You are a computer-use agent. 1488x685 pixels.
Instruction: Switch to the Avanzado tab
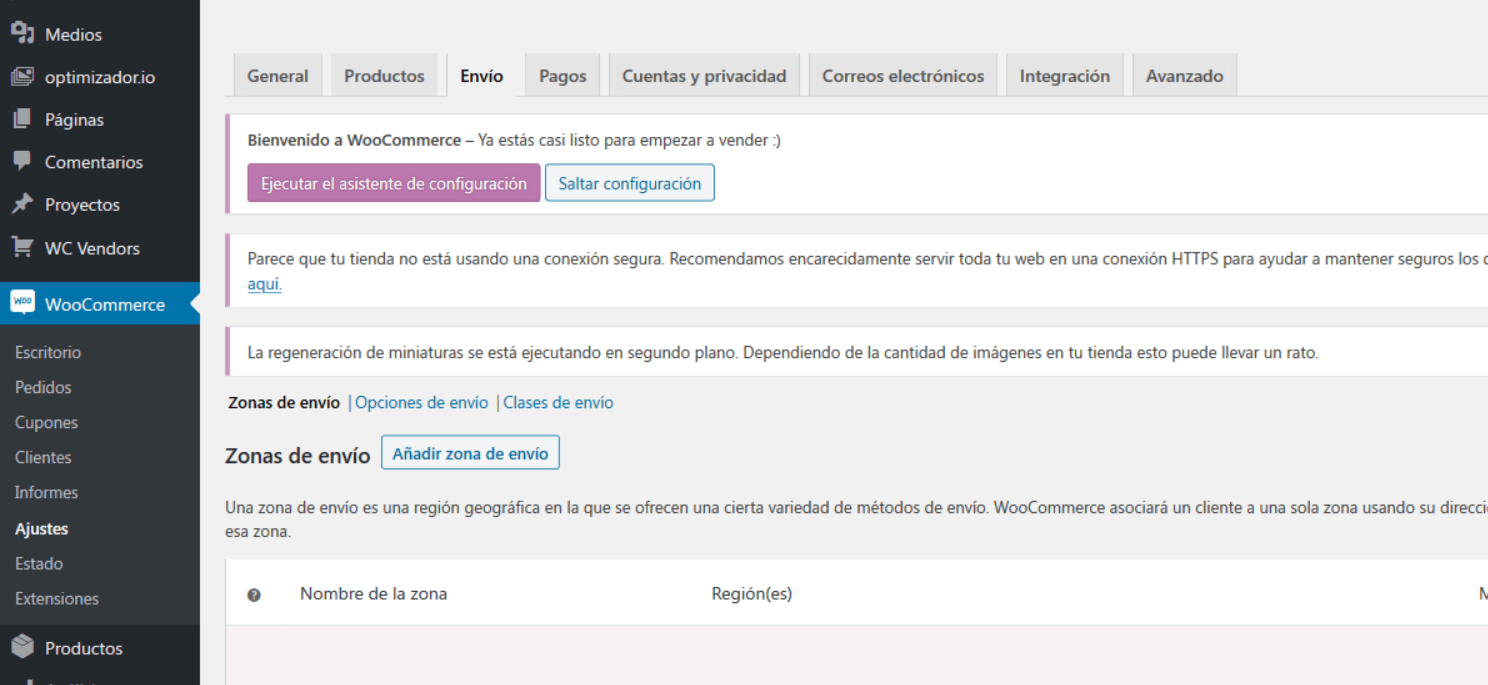(1185, 76)
